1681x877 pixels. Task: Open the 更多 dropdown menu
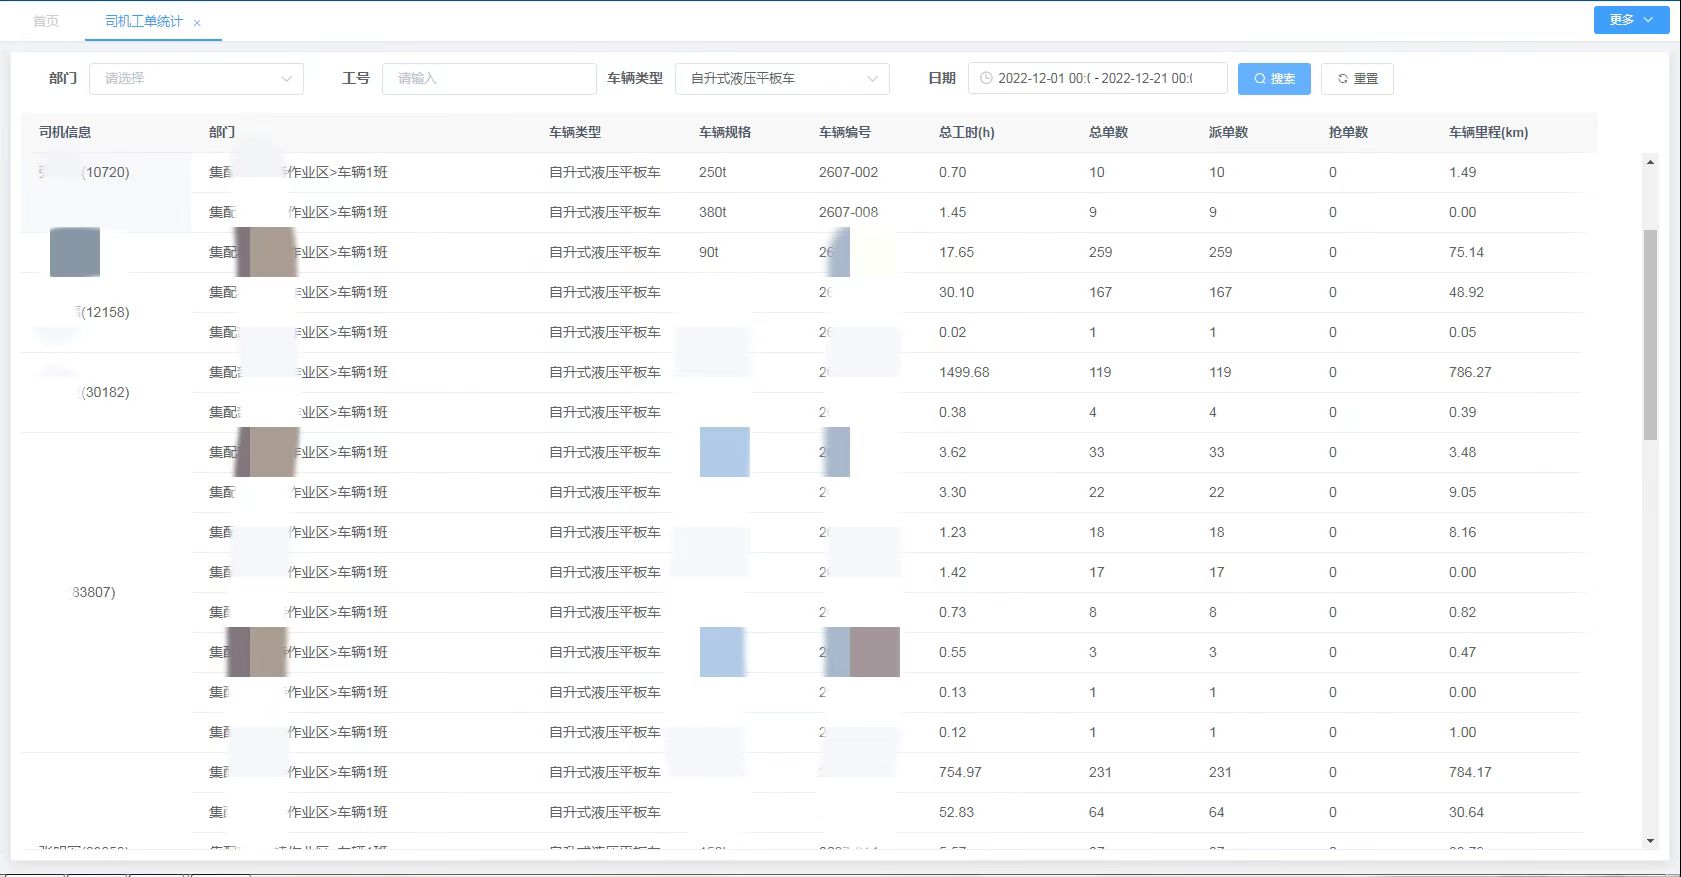pos(1630,20)
